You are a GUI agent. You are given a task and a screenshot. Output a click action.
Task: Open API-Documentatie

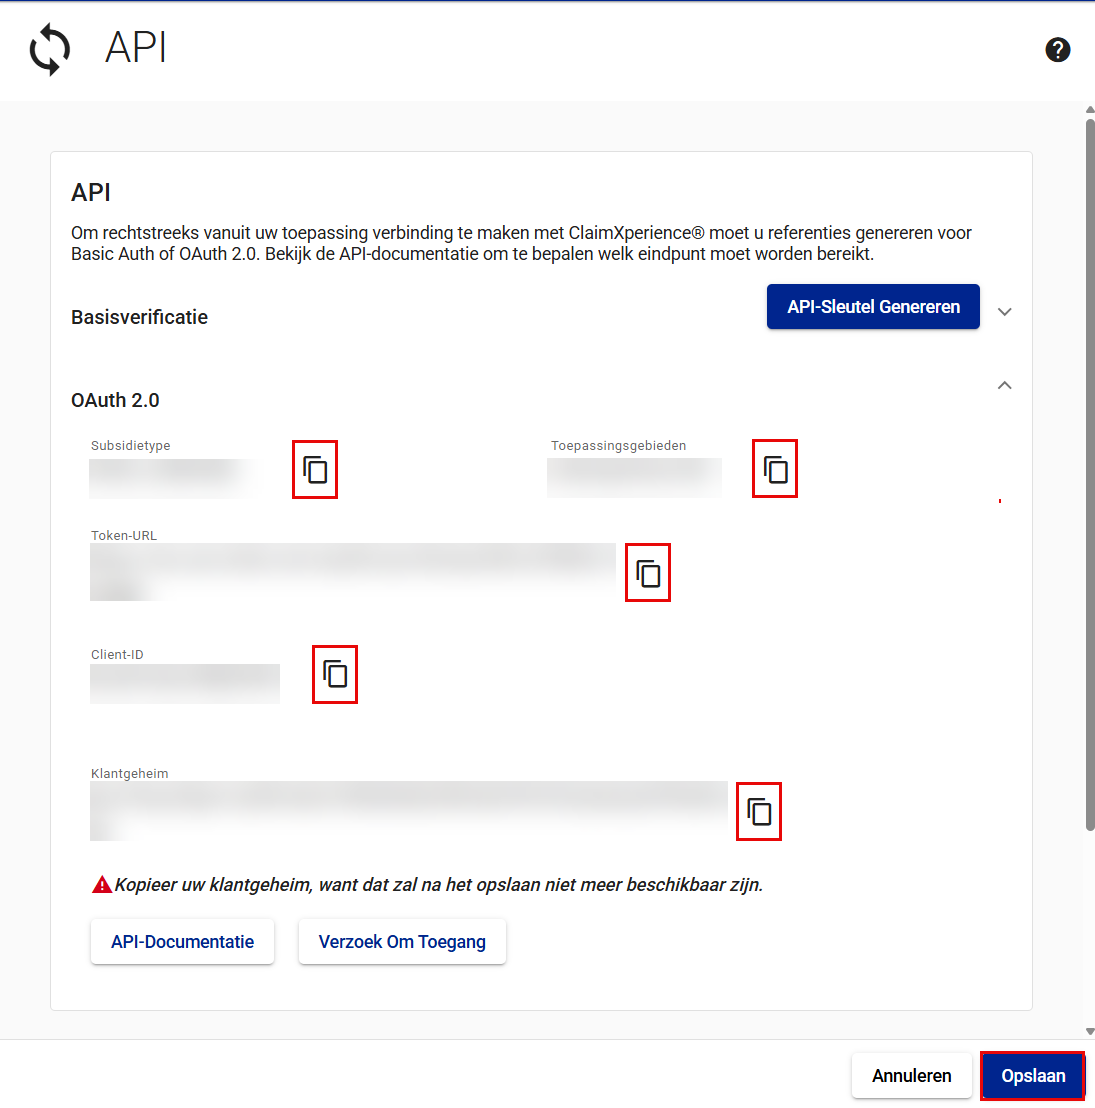pyautogui.click(x=182, y=942)
